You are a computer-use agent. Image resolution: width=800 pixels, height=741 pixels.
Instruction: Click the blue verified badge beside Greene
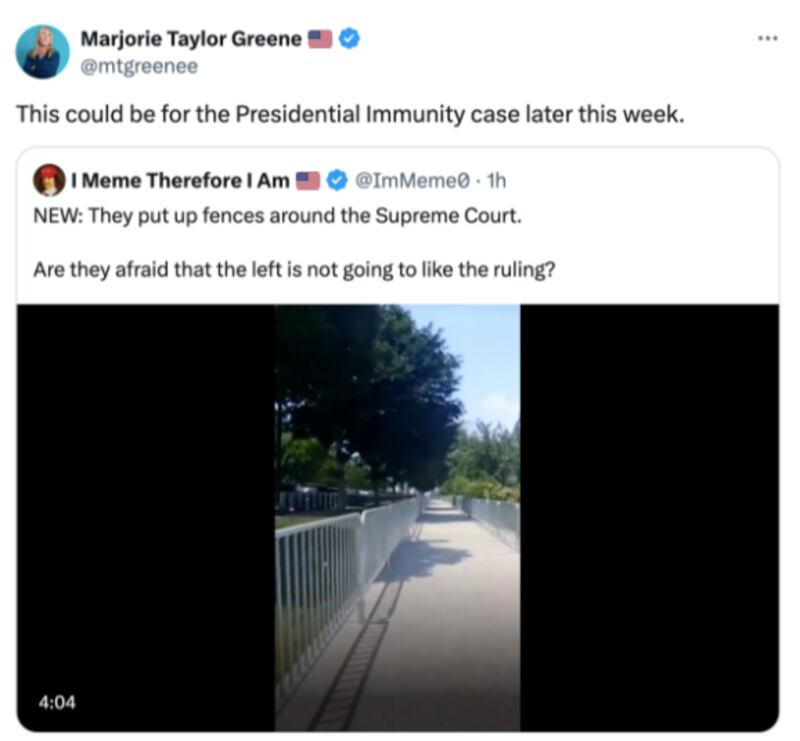(x=349, y=39)
